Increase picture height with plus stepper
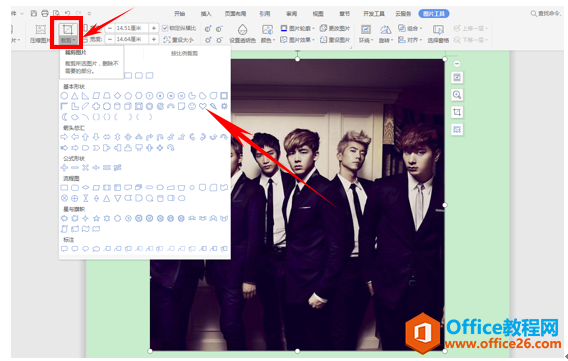 point(154,28)
